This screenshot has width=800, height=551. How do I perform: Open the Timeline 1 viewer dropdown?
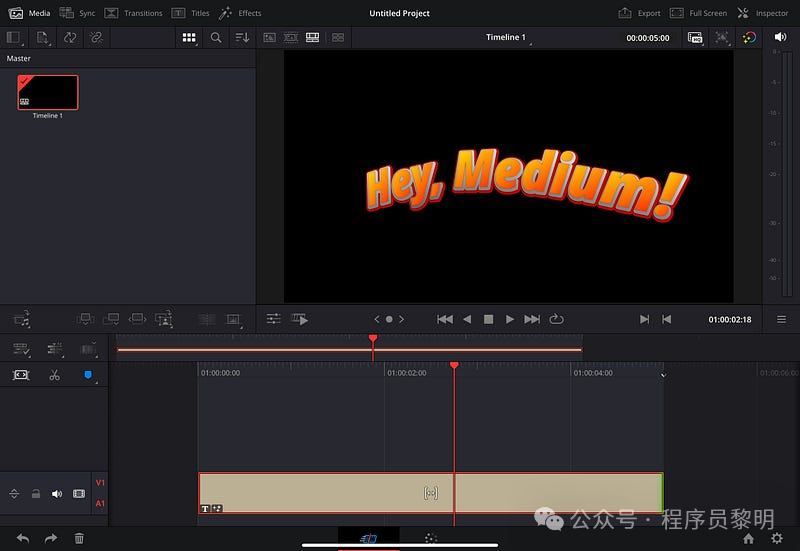[x=506, y=37]
